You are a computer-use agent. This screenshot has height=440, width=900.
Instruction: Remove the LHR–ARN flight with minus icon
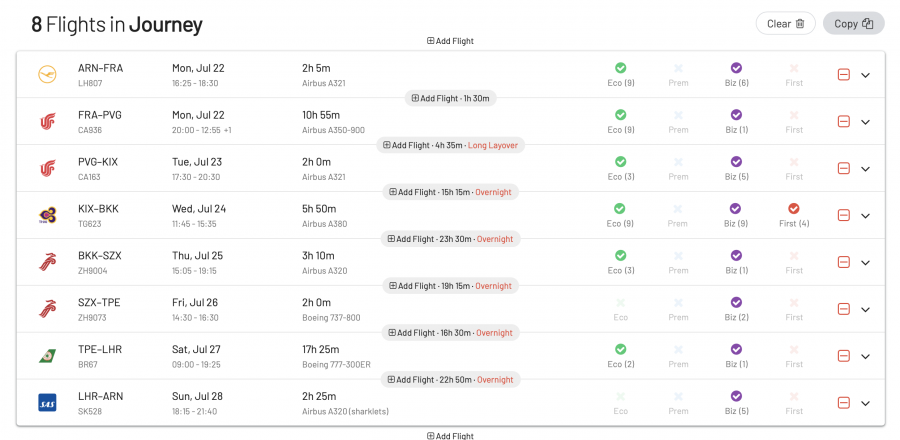[843, 403]
